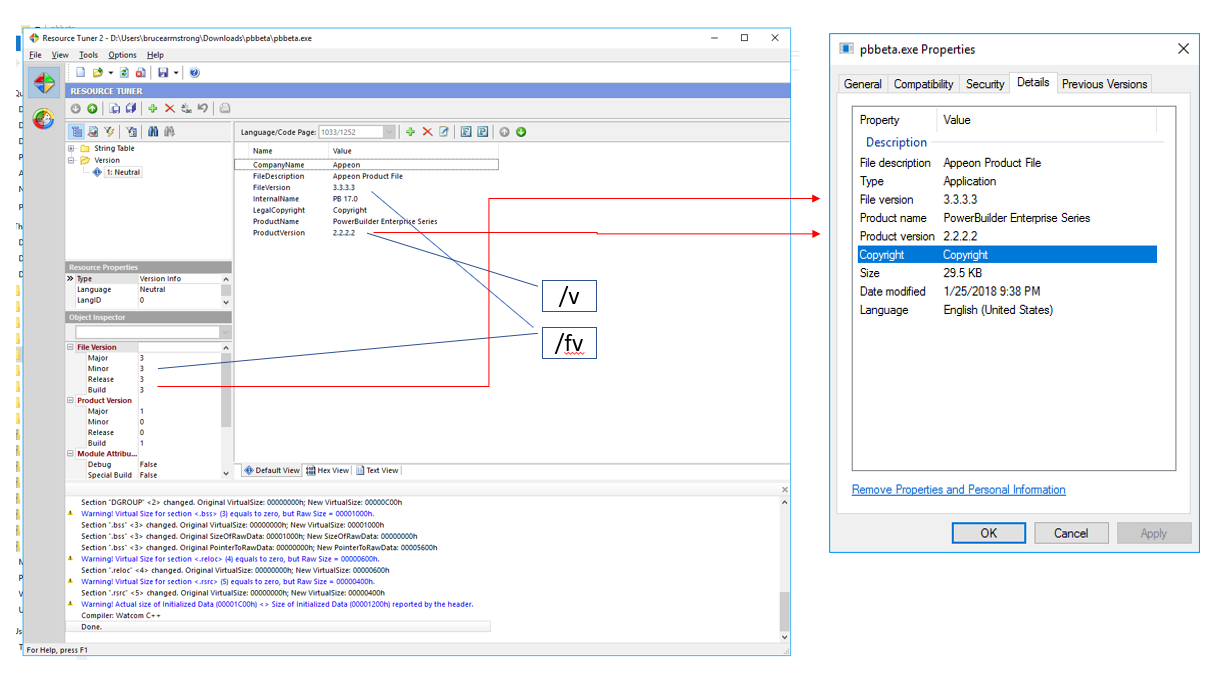1213x684 pixels.
Task: Click OK in pbbeta.exe Properties
Action: pyautogui.click(x=989, y=533)
